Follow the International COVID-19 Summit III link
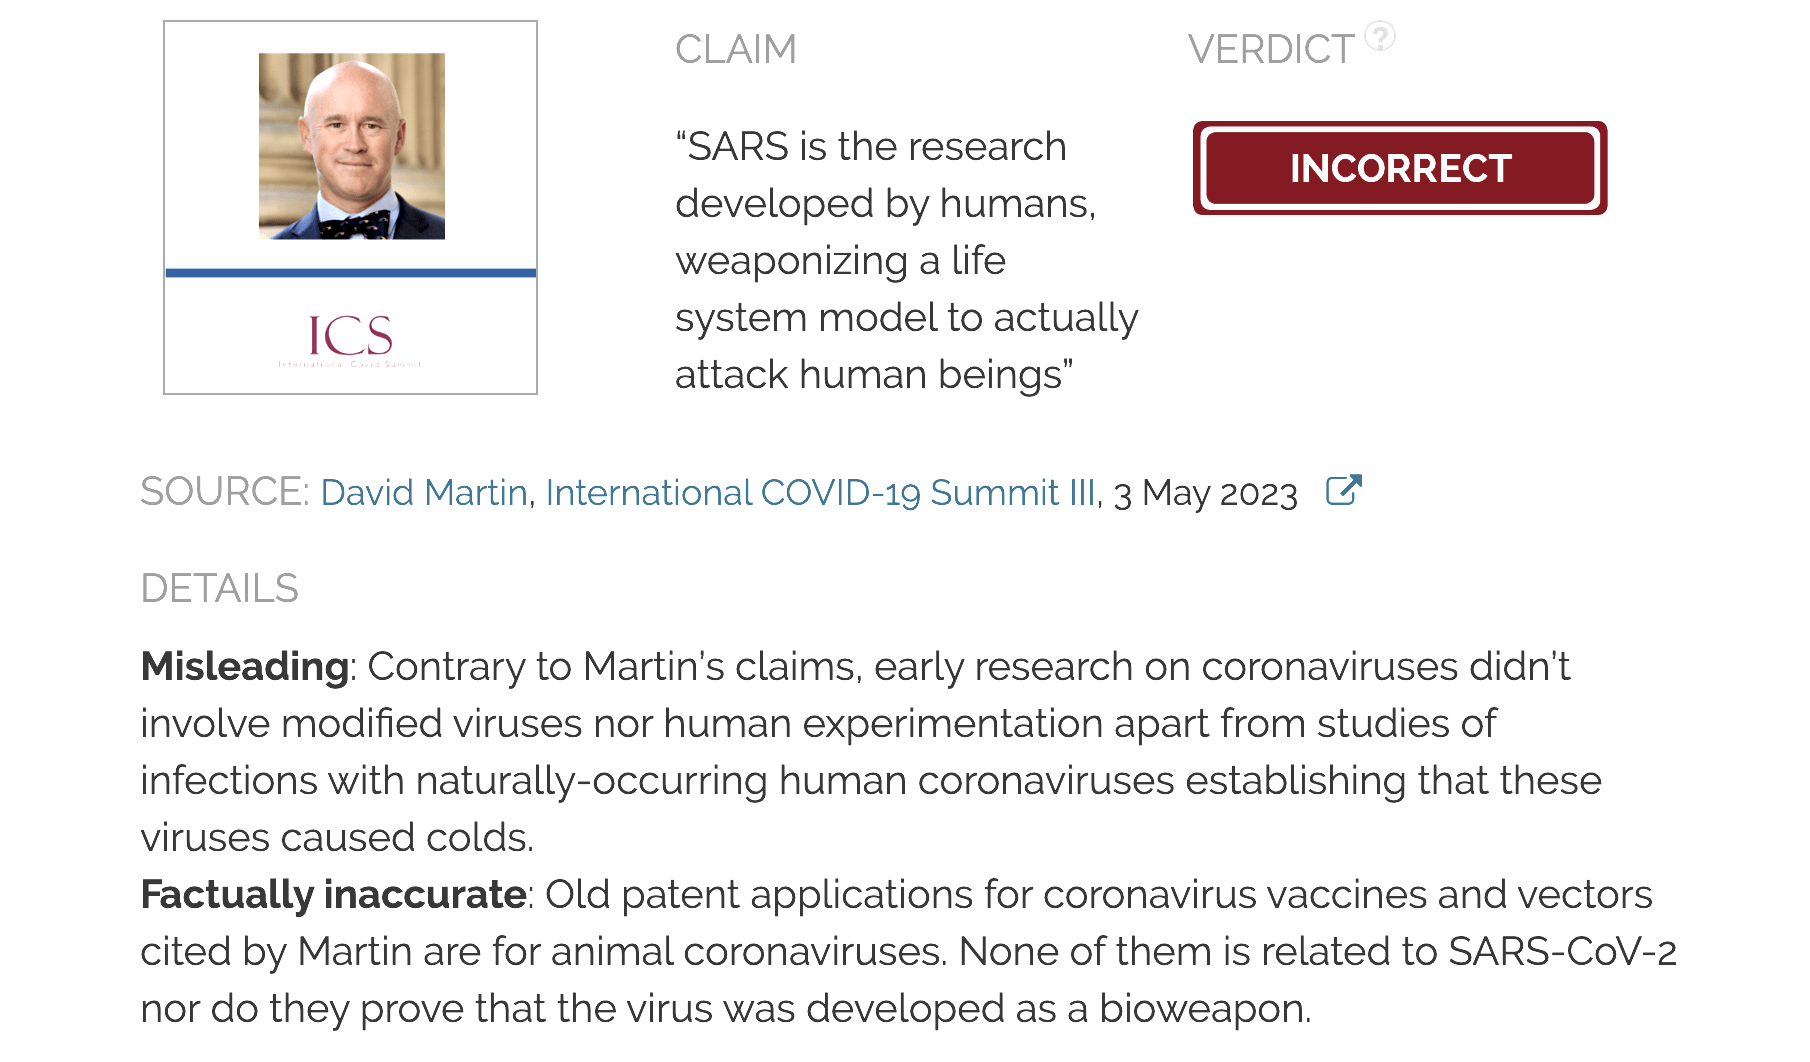Image resolution: width=1810 pixels, height=1062 pixels. click(x=820, y=493)
